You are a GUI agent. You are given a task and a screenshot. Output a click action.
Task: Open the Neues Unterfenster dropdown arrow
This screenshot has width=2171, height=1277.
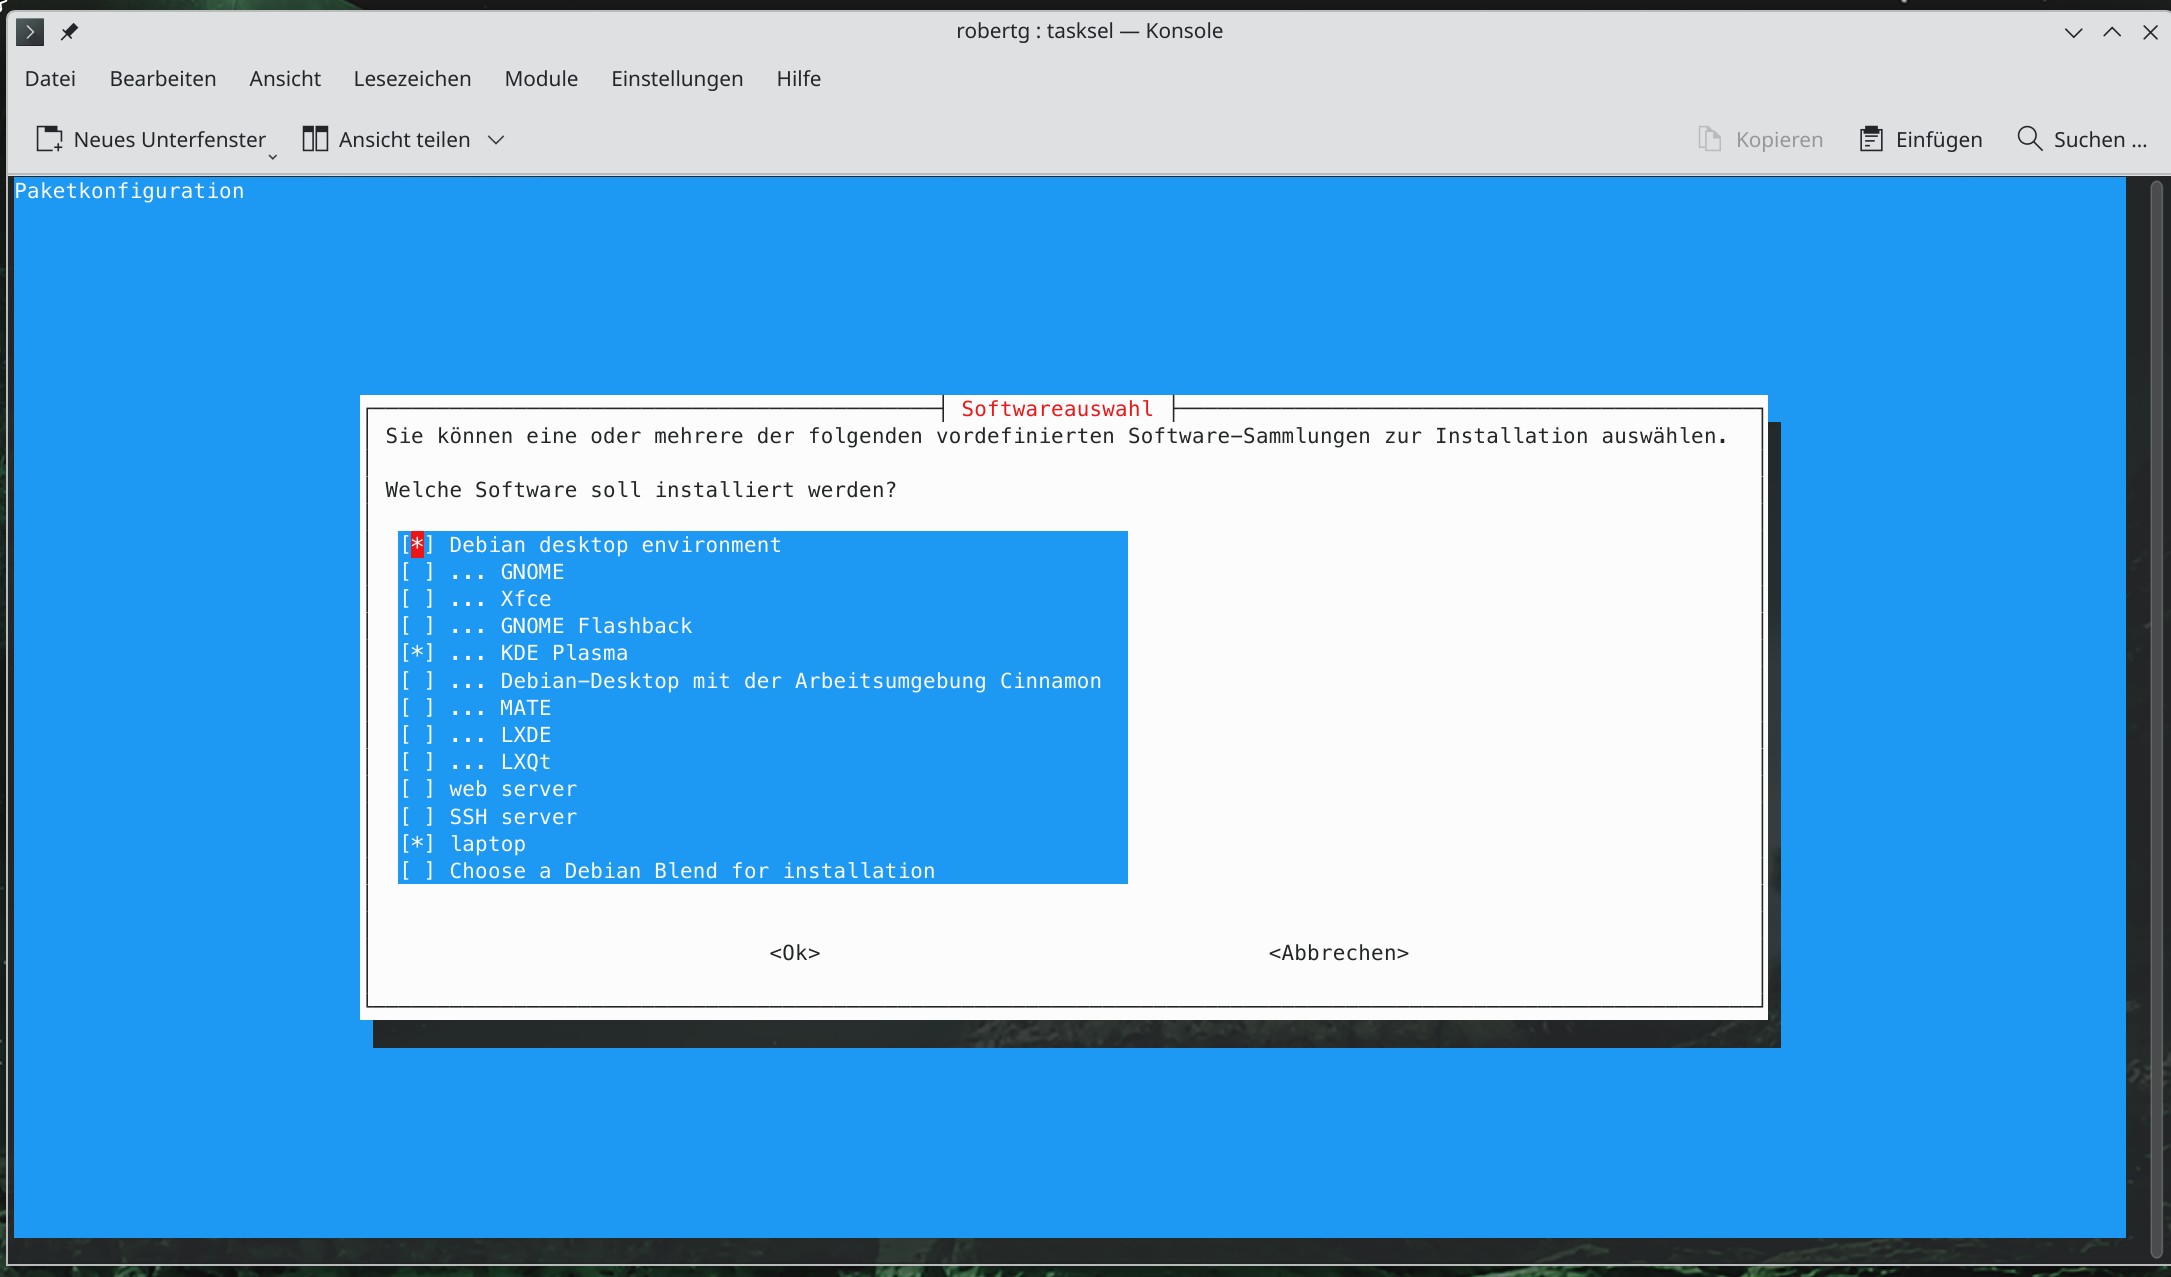(272, 156)
